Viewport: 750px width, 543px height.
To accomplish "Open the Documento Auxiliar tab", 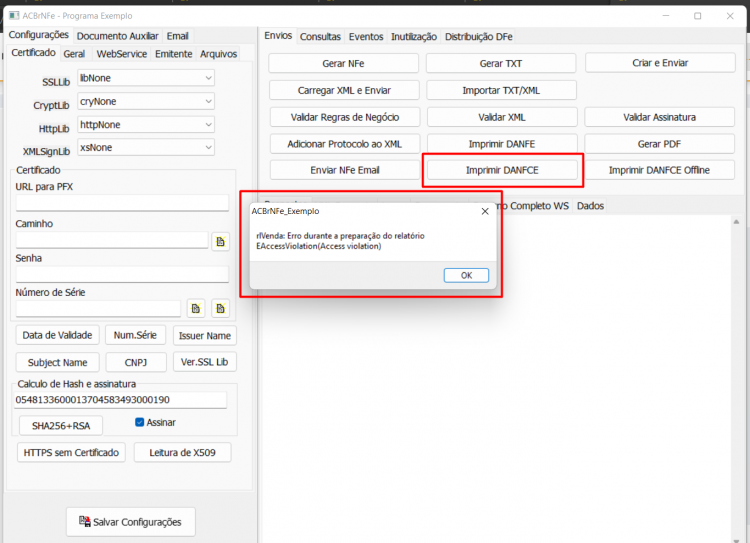I will point(117,36).
